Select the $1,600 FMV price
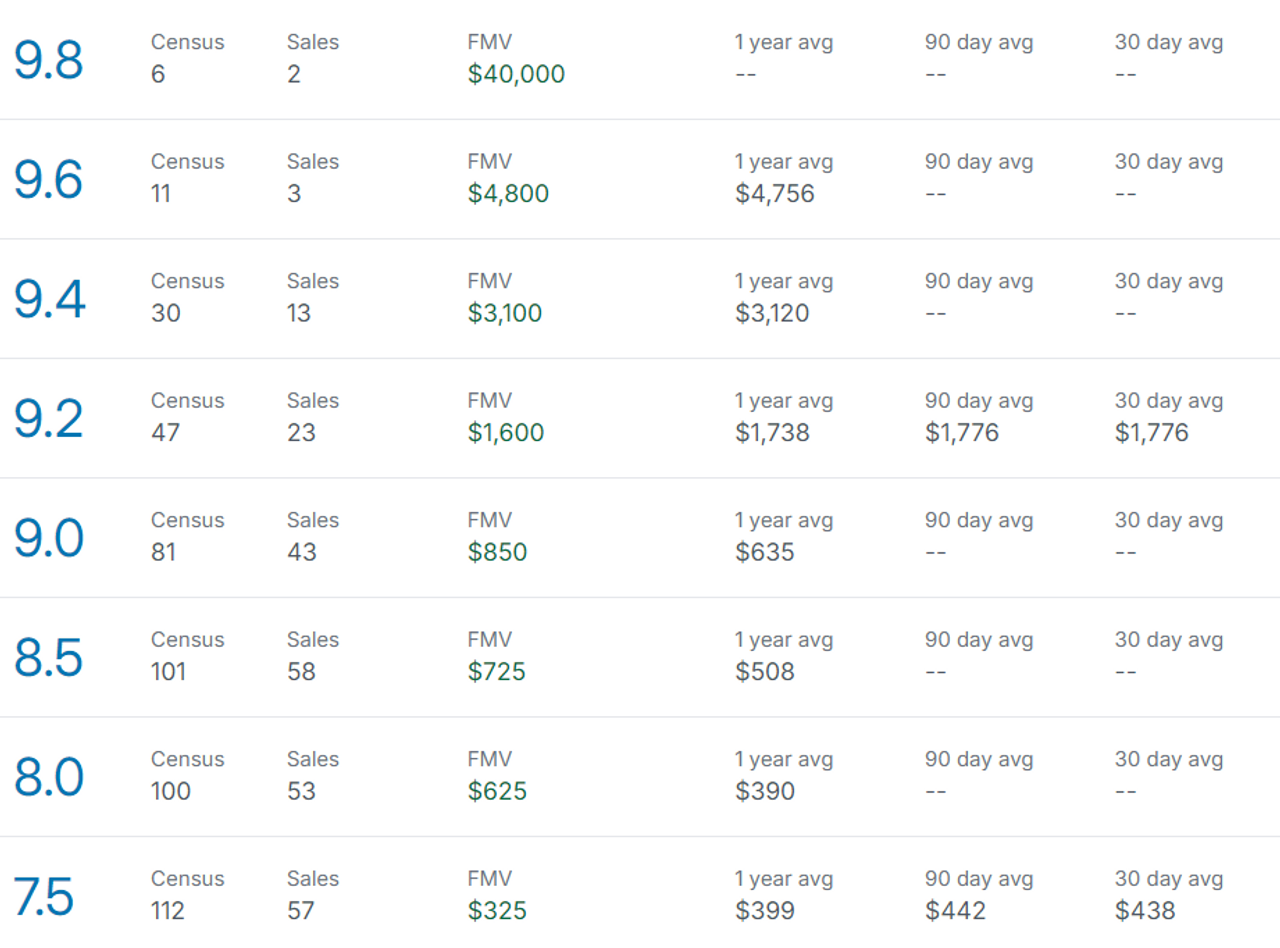This screenshot has height=948, width=1280. [506, 433]
